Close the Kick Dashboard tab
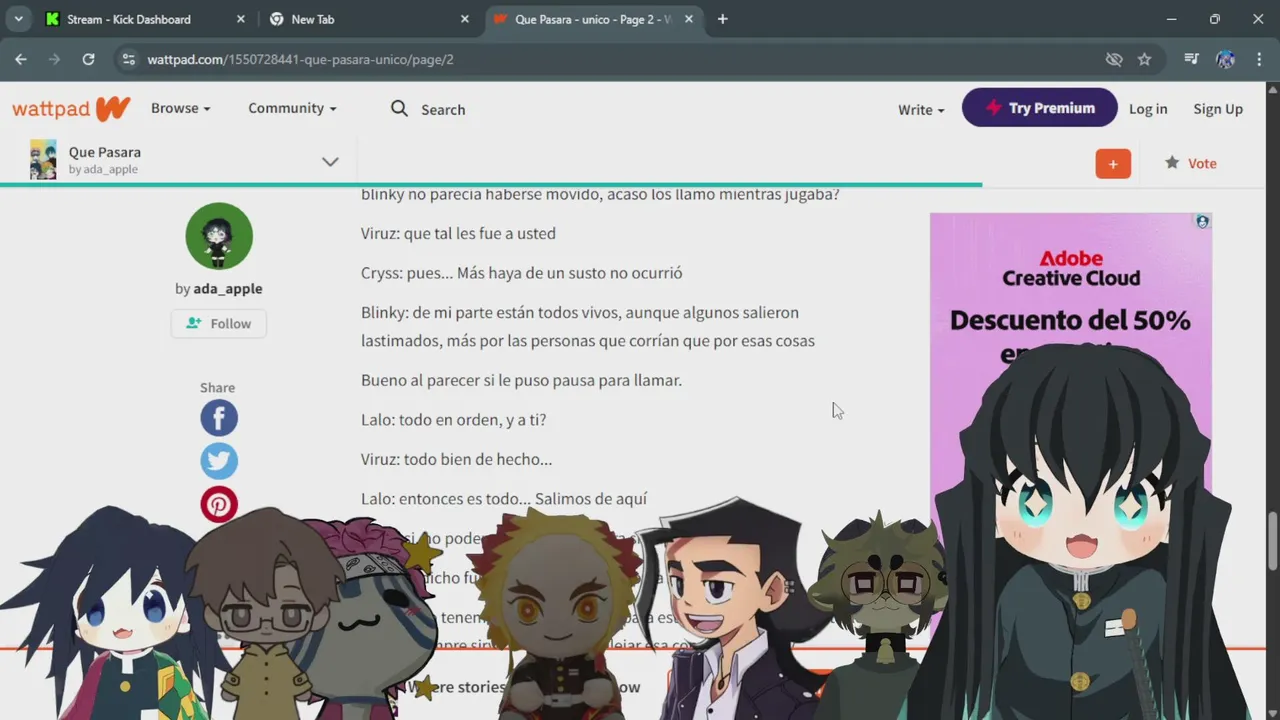 click(240, 19)
